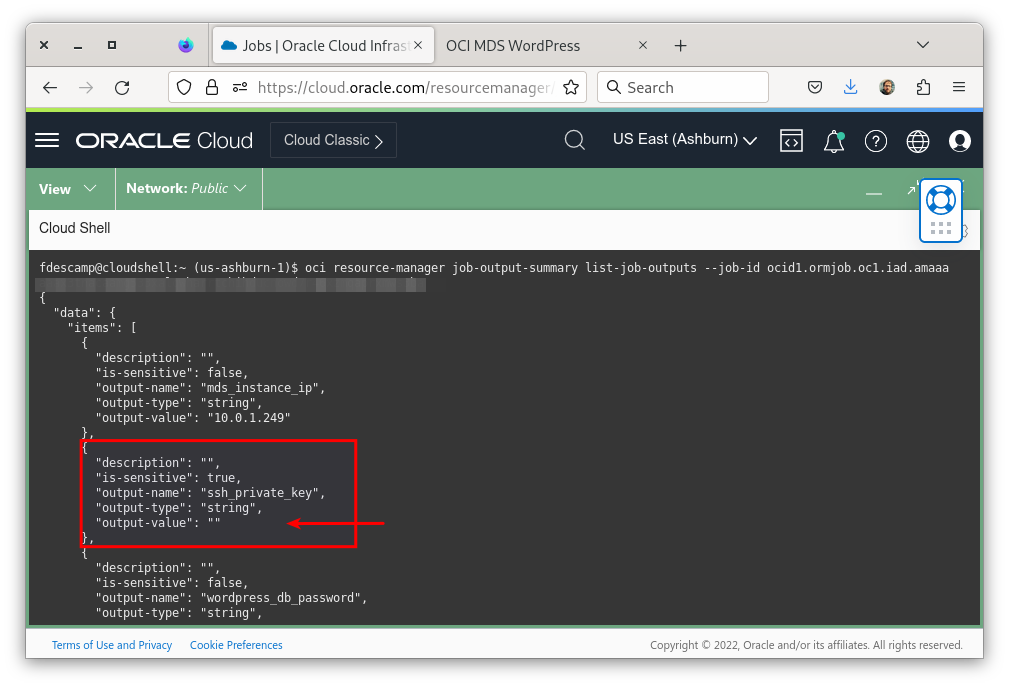Click the tracking protection shield icon
Screen dimensions: 1009x687
[x=183, y=87]
